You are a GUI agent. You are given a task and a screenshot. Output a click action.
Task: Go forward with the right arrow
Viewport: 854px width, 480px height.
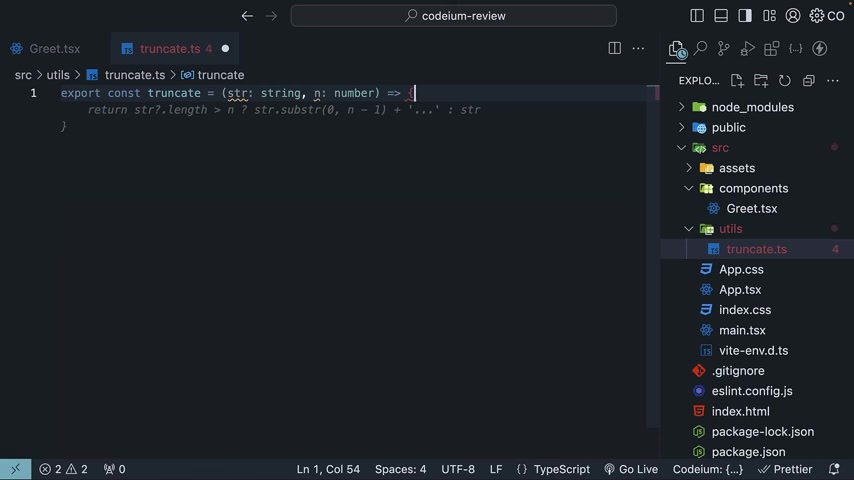click(x=271, y=16)
